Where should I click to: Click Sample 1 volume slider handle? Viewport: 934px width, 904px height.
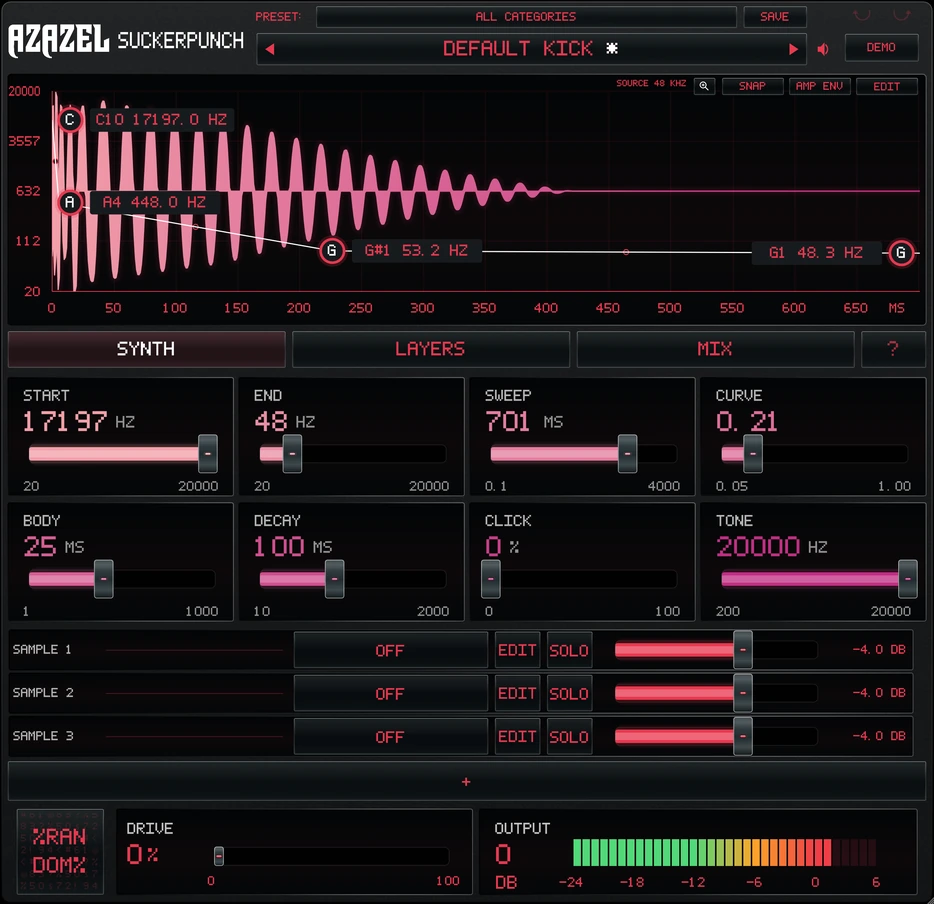coord(743,650)
